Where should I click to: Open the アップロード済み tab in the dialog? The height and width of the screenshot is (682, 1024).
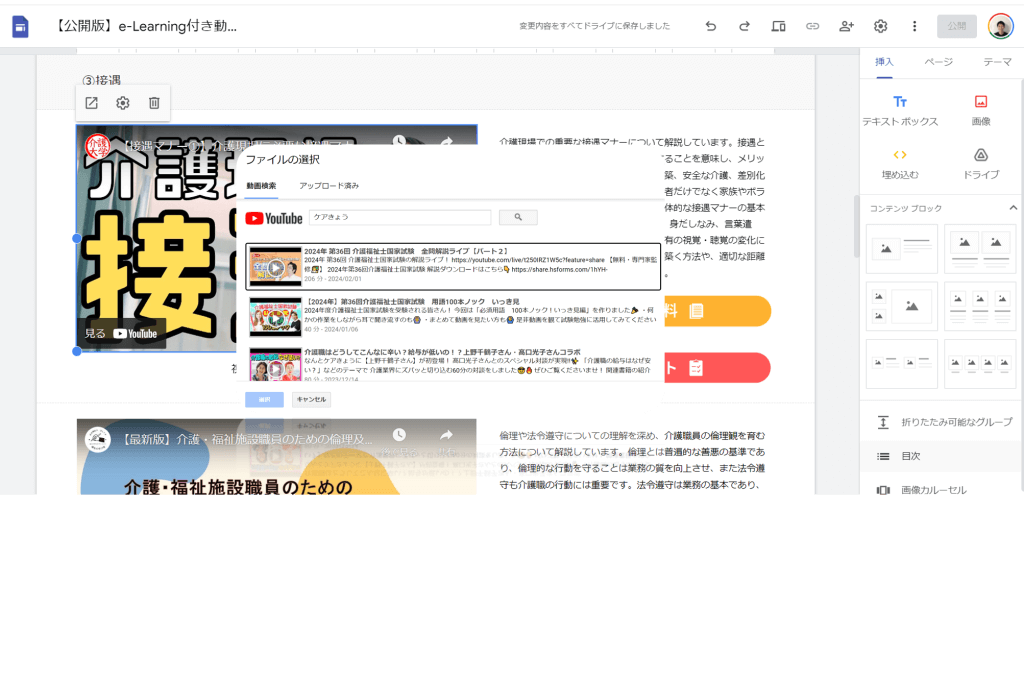tap(328, 186)
